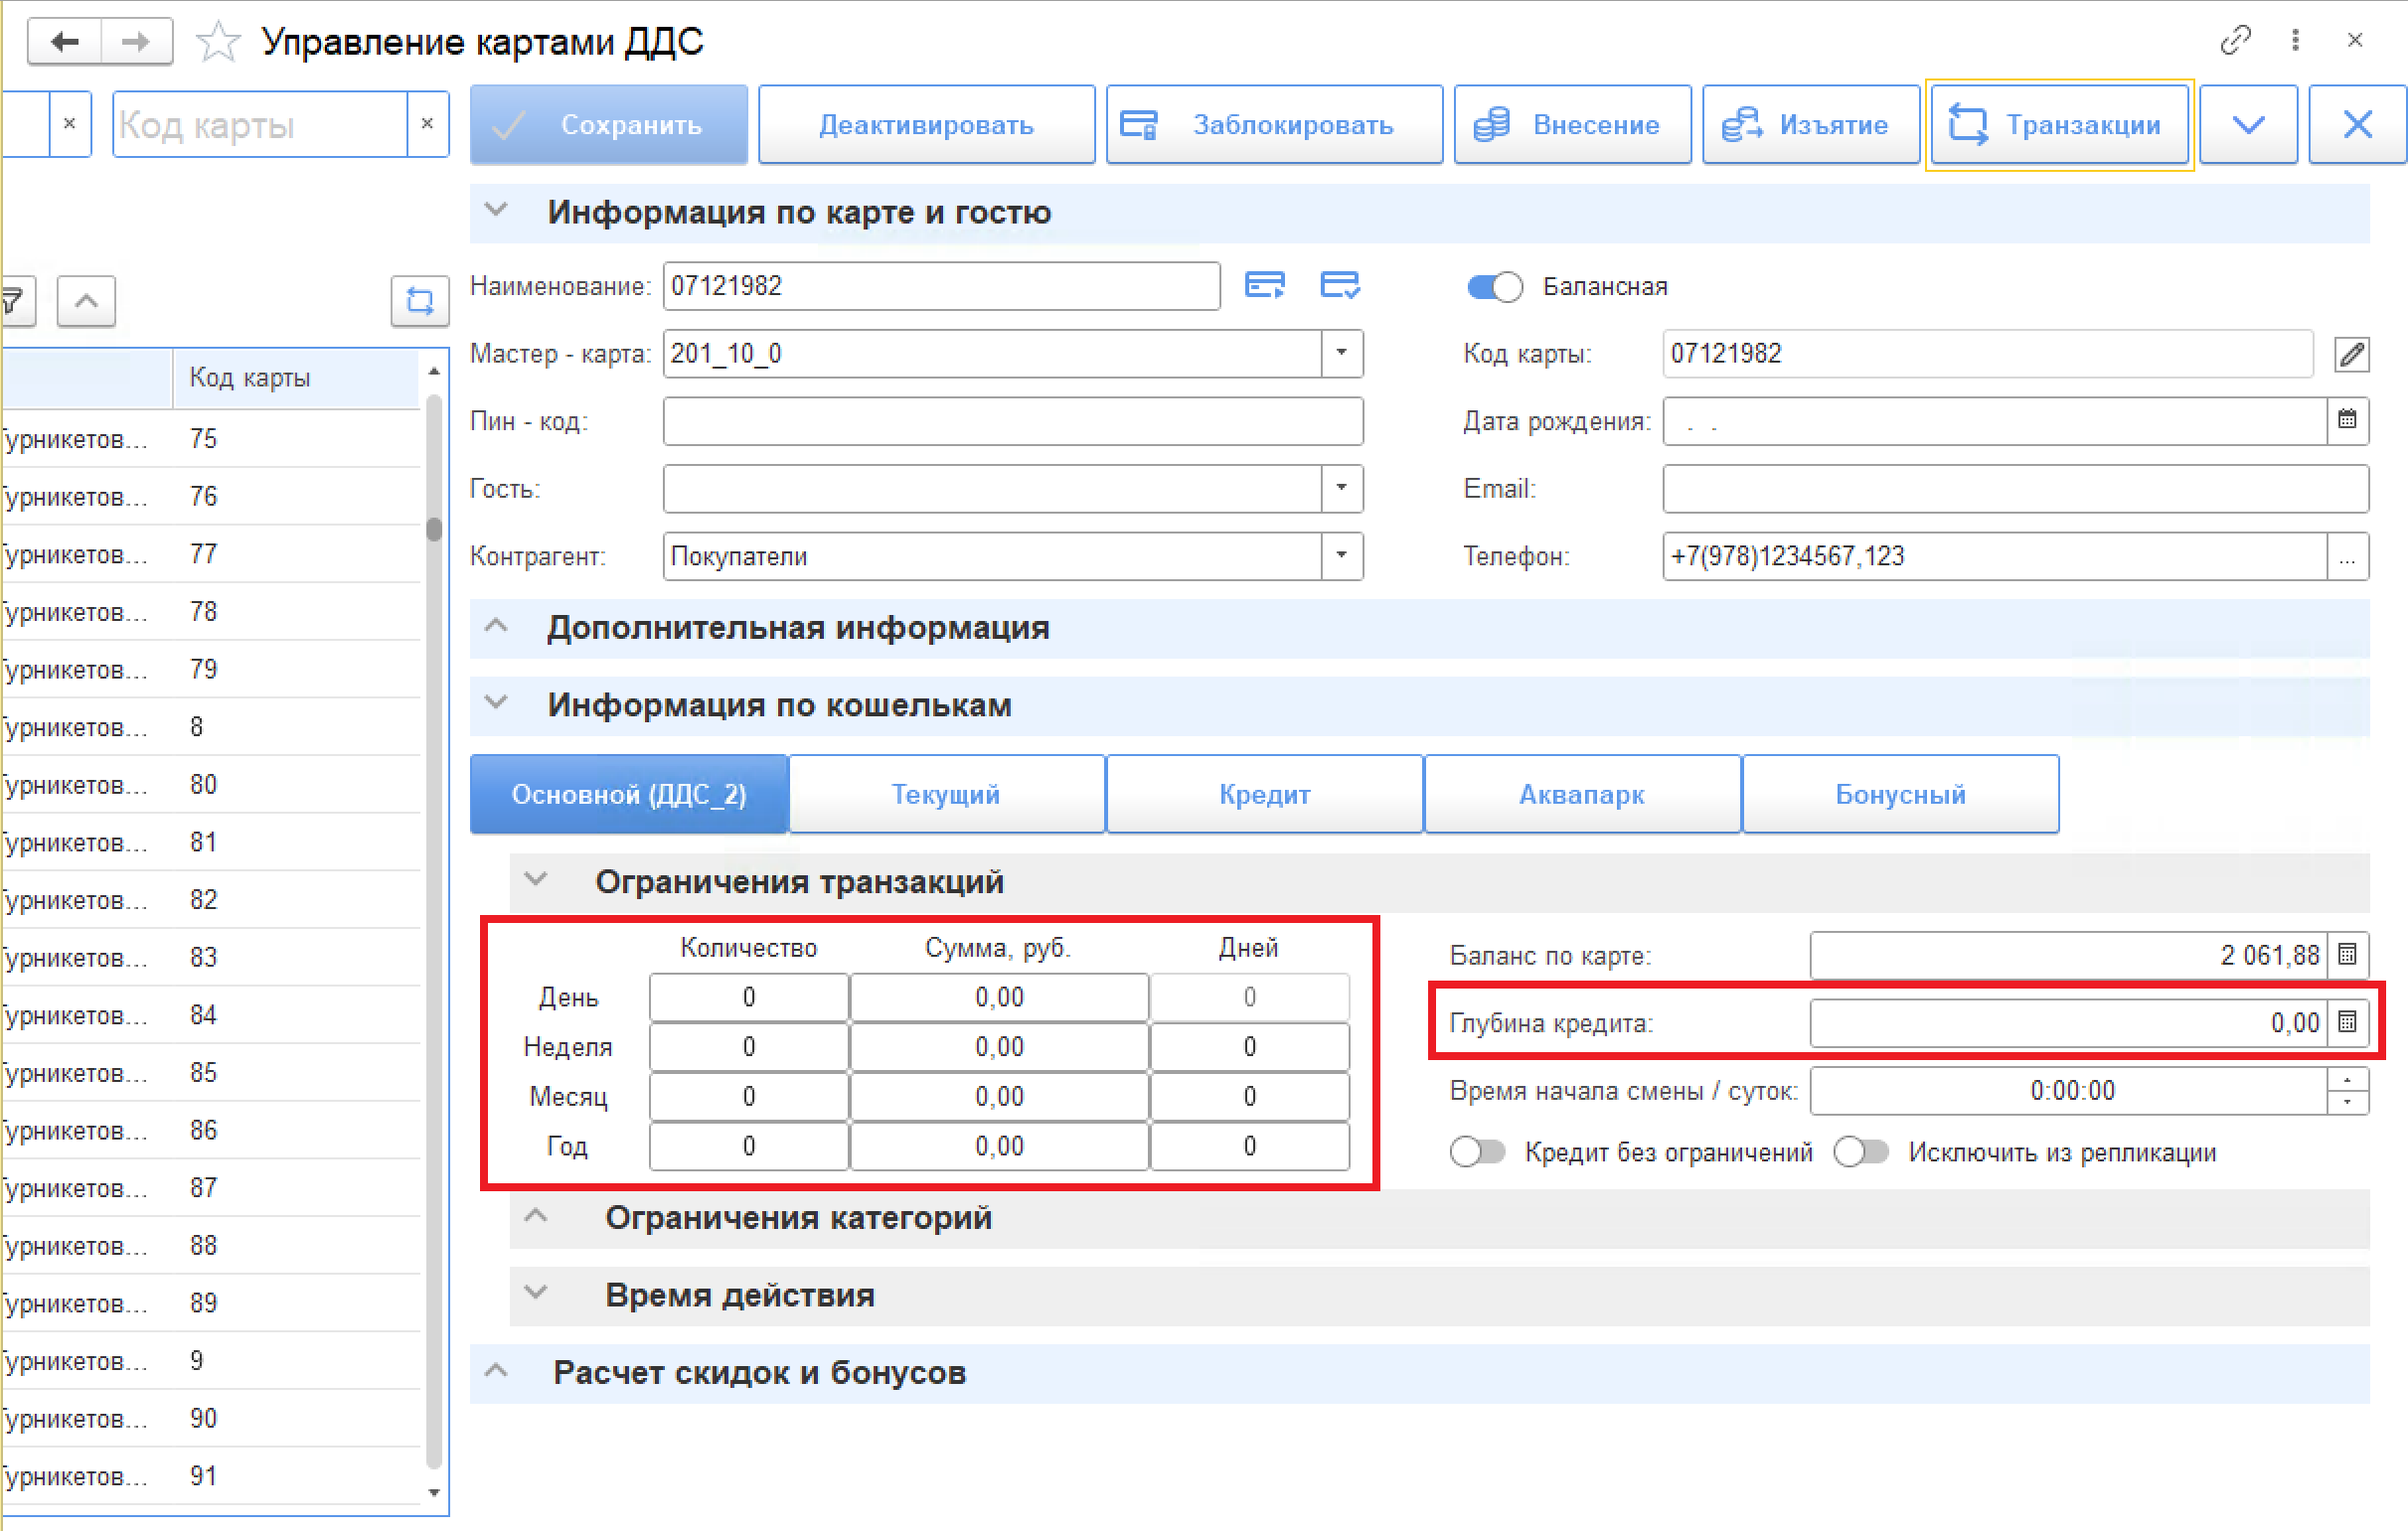Click the Деактивировать button

coord(926,124)
